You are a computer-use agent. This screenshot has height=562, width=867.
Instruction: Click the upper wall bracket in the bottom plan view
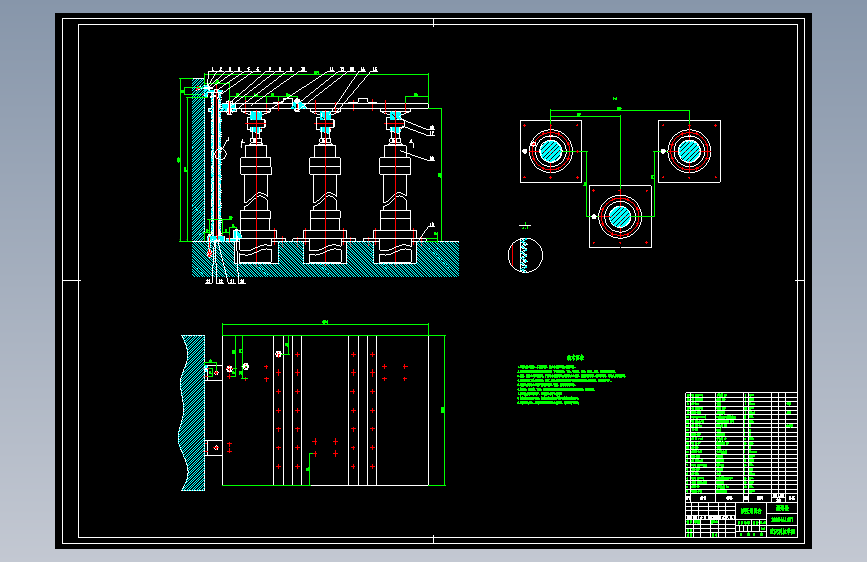(x=213, y=372)
